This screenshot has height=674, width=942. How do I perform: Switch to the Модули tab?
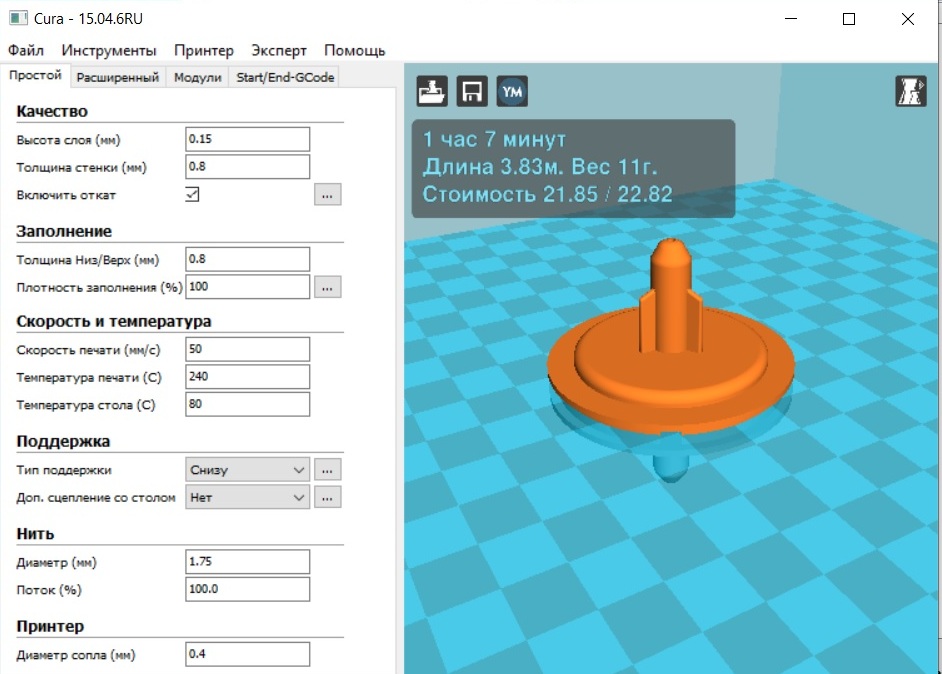[198, 77]
